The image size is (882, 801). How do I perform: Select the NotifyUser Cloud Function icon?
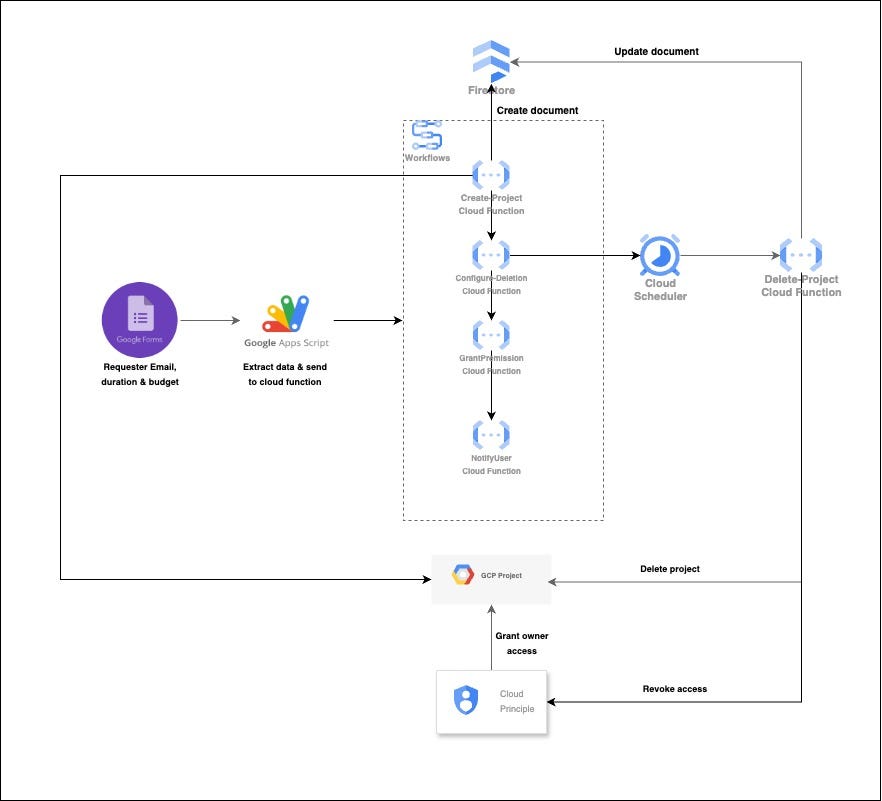(x=491, y=435)
